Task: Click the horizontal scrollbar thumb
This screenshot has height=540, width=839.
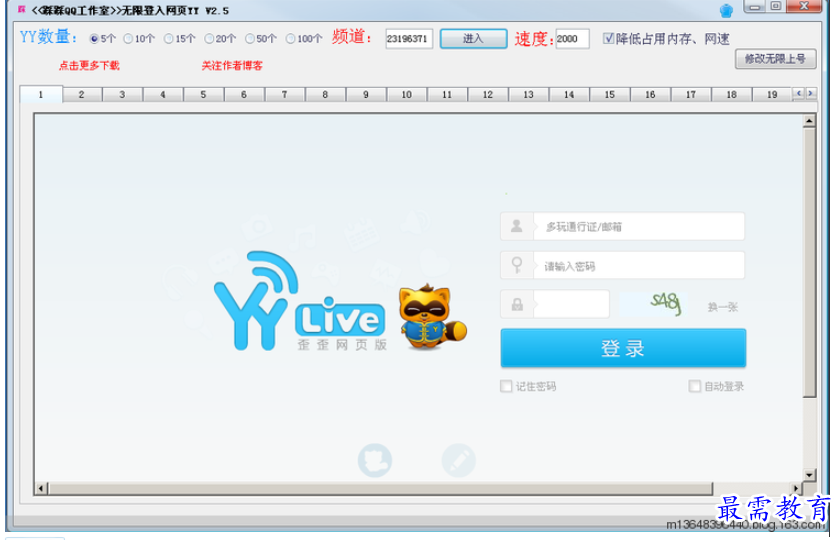Action: coord(380,488)
